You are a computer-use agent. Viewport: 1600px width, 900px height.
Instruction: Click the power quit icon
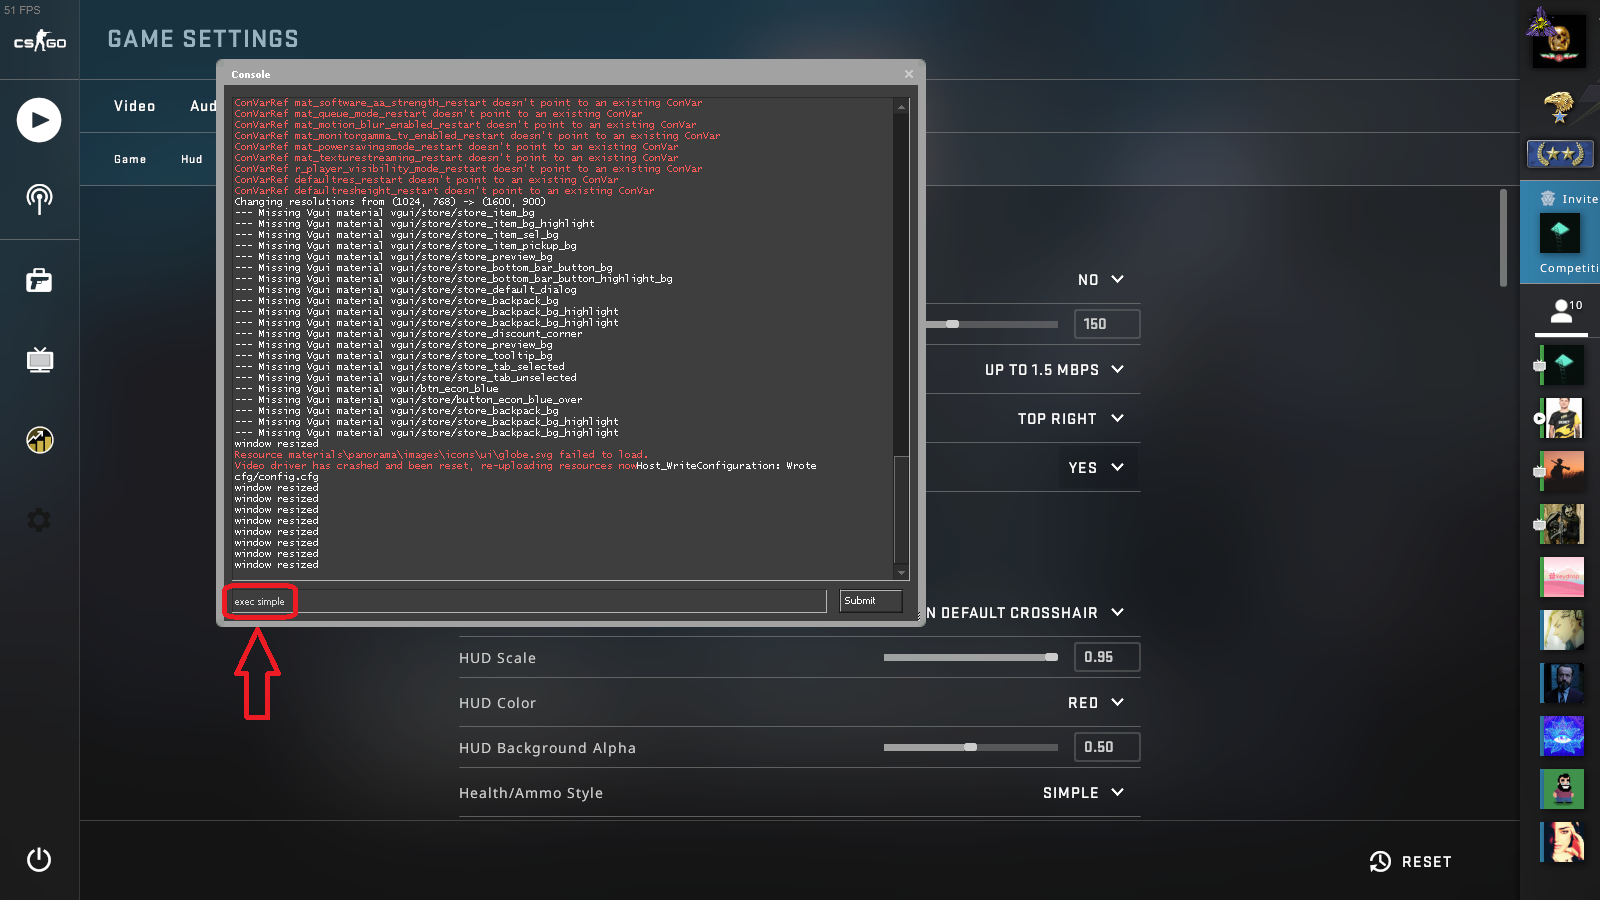39,859
